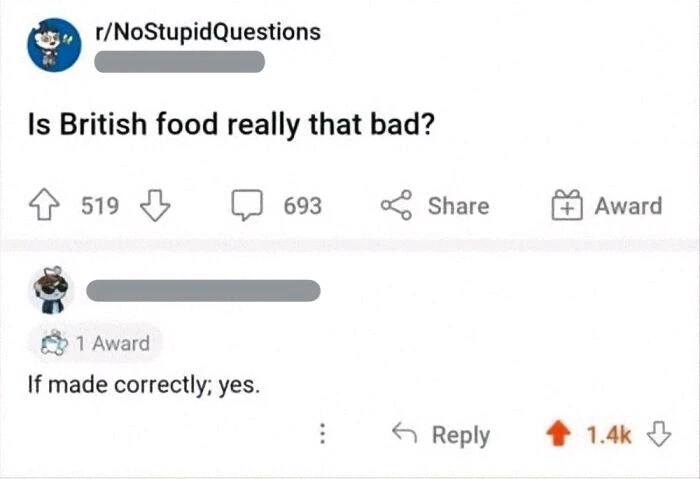Toggle the orange upvote on the comment
This screenshot has height=479, width=700.
click(x=558, y=434)
